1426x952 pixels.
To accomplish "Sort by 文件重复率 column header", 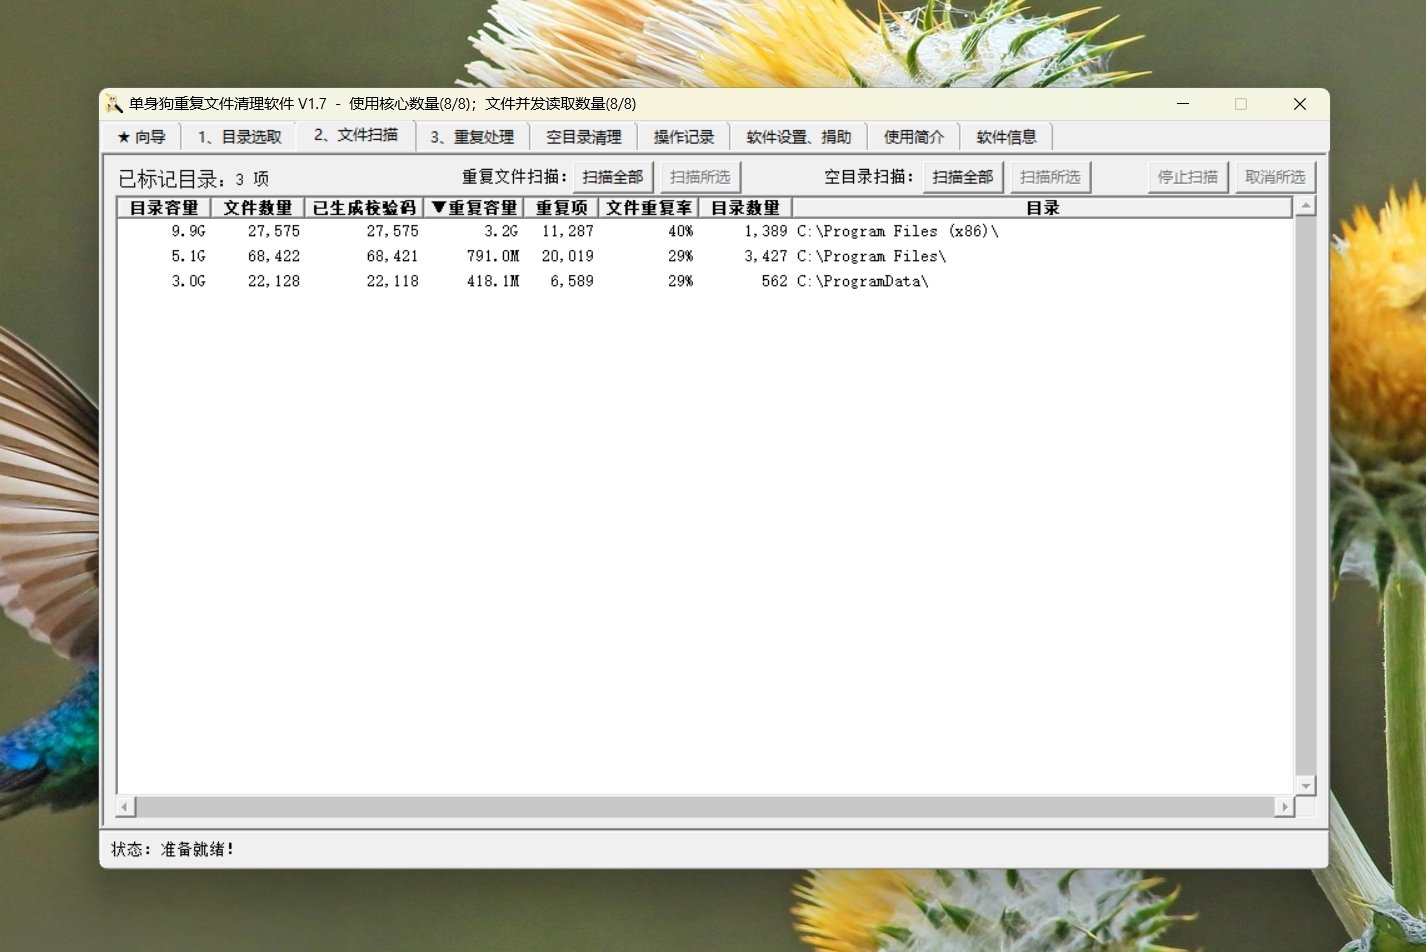I will click(x=648, y=208).
